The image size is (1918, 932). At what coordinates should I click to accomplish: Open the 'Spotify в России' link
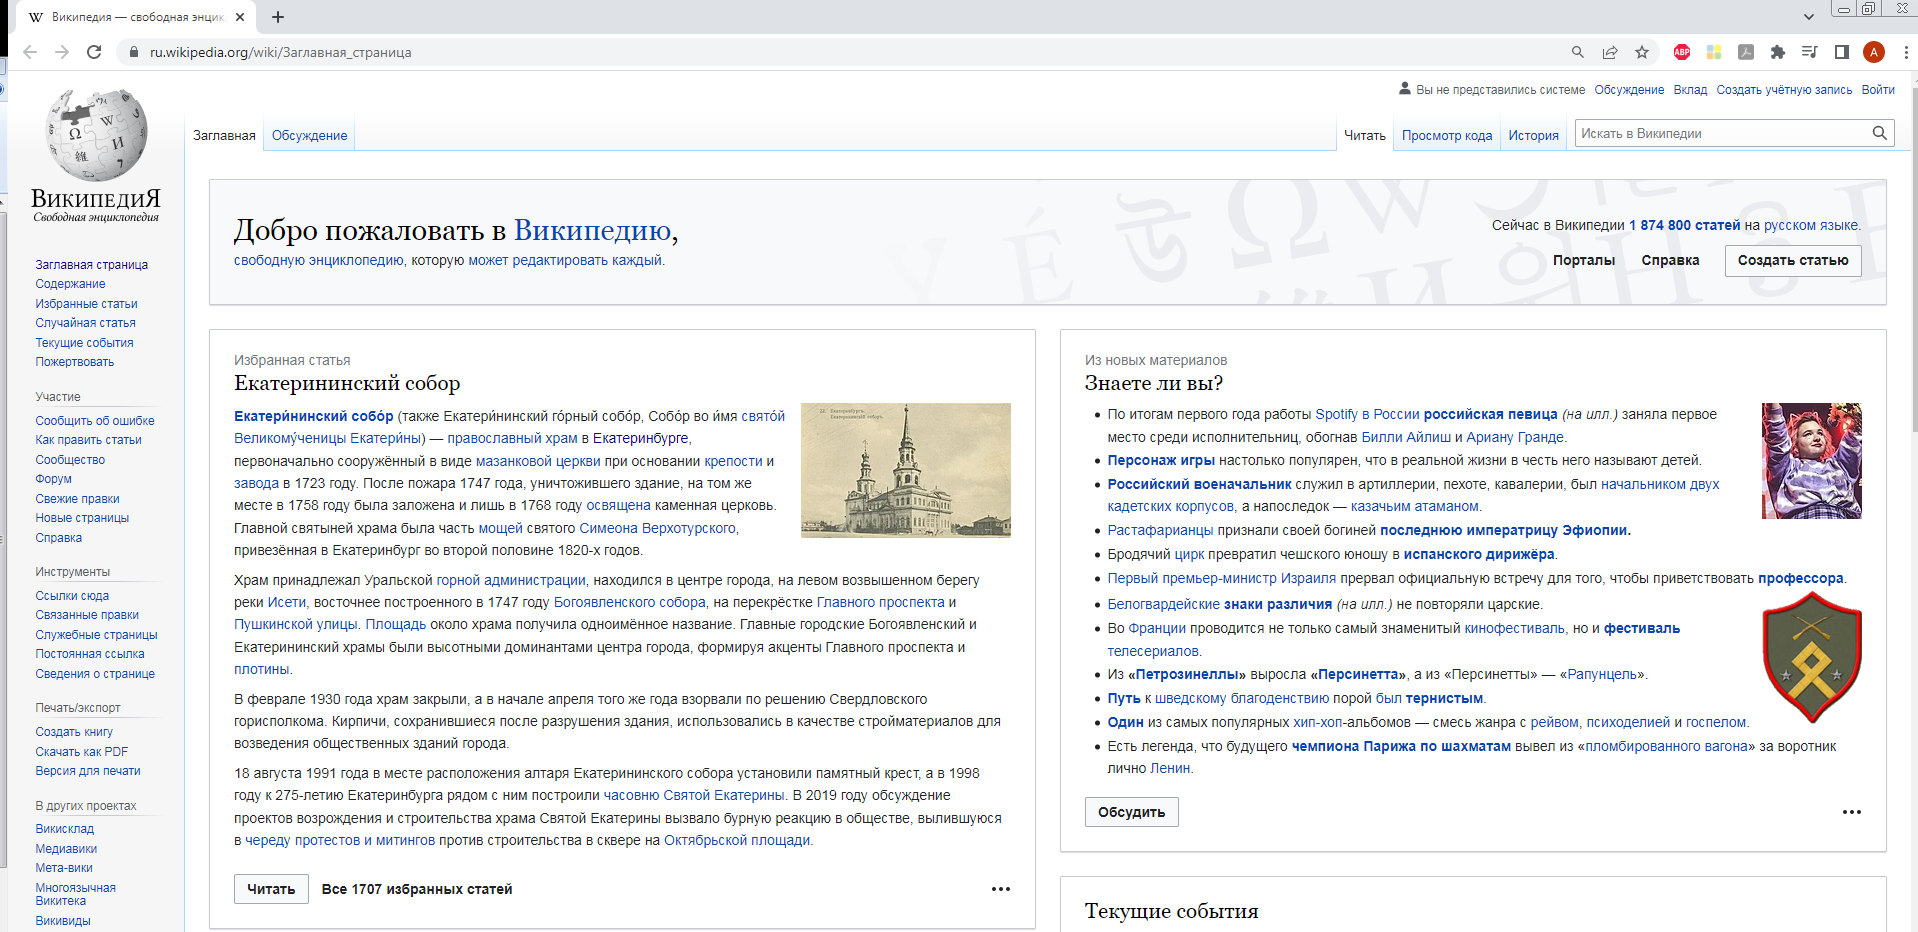[1367, 414]
